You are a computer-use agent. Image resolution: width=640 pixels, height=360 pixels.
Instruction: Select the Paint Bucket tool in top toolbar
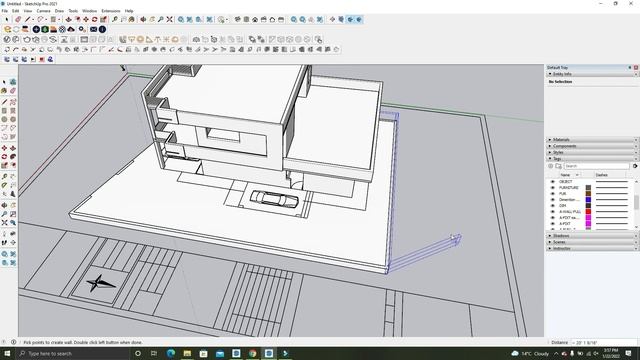132,20
